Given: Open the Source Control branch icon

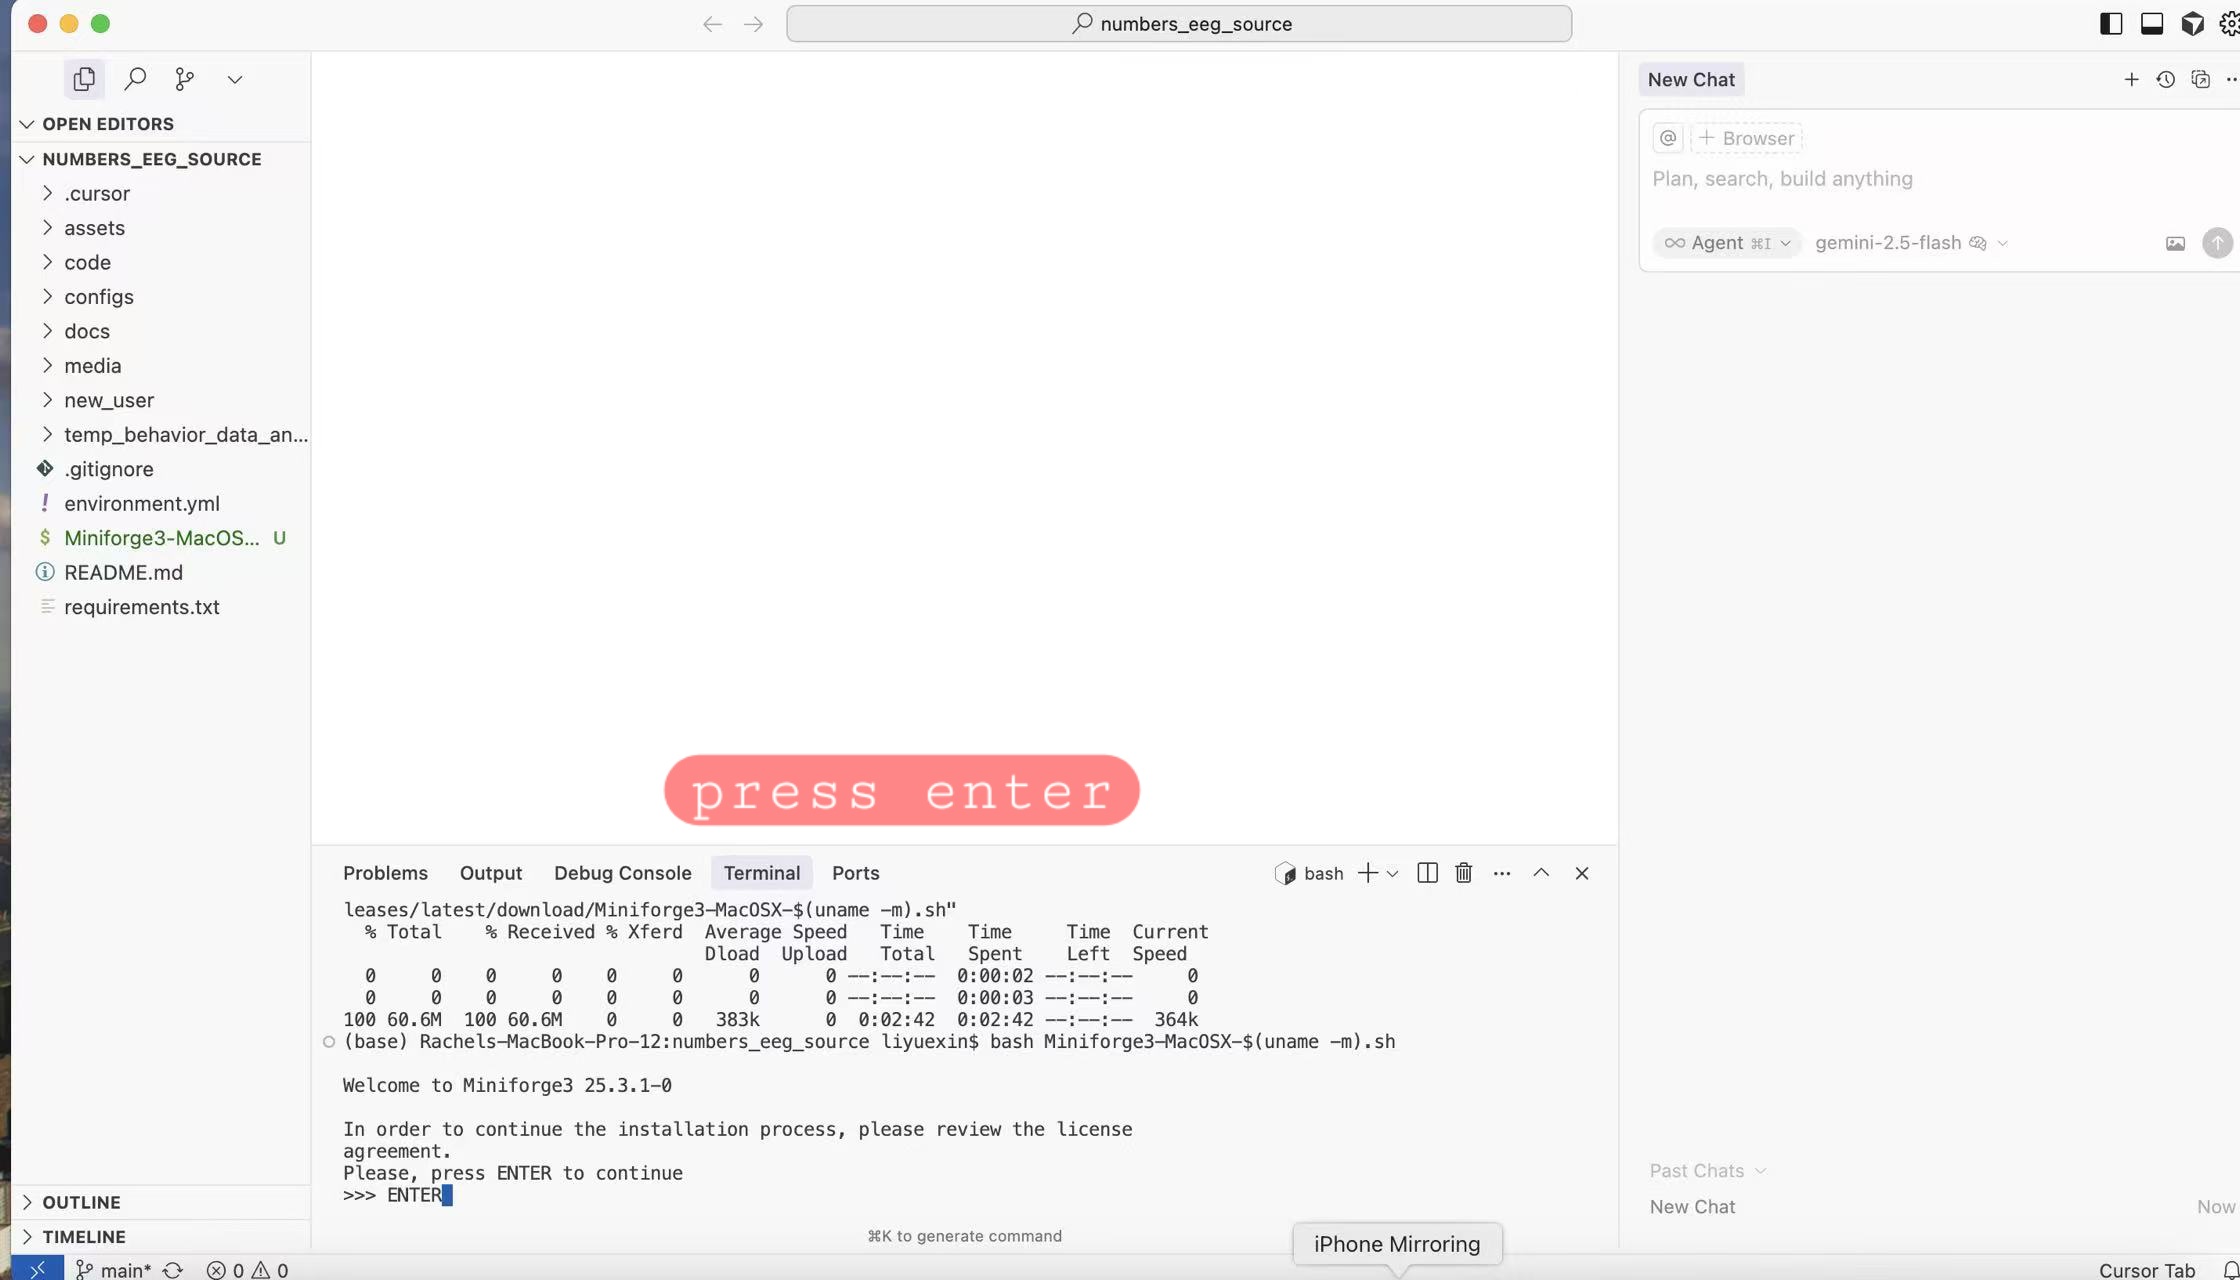Looking at the screenshot, I should [x=184, y=79].
